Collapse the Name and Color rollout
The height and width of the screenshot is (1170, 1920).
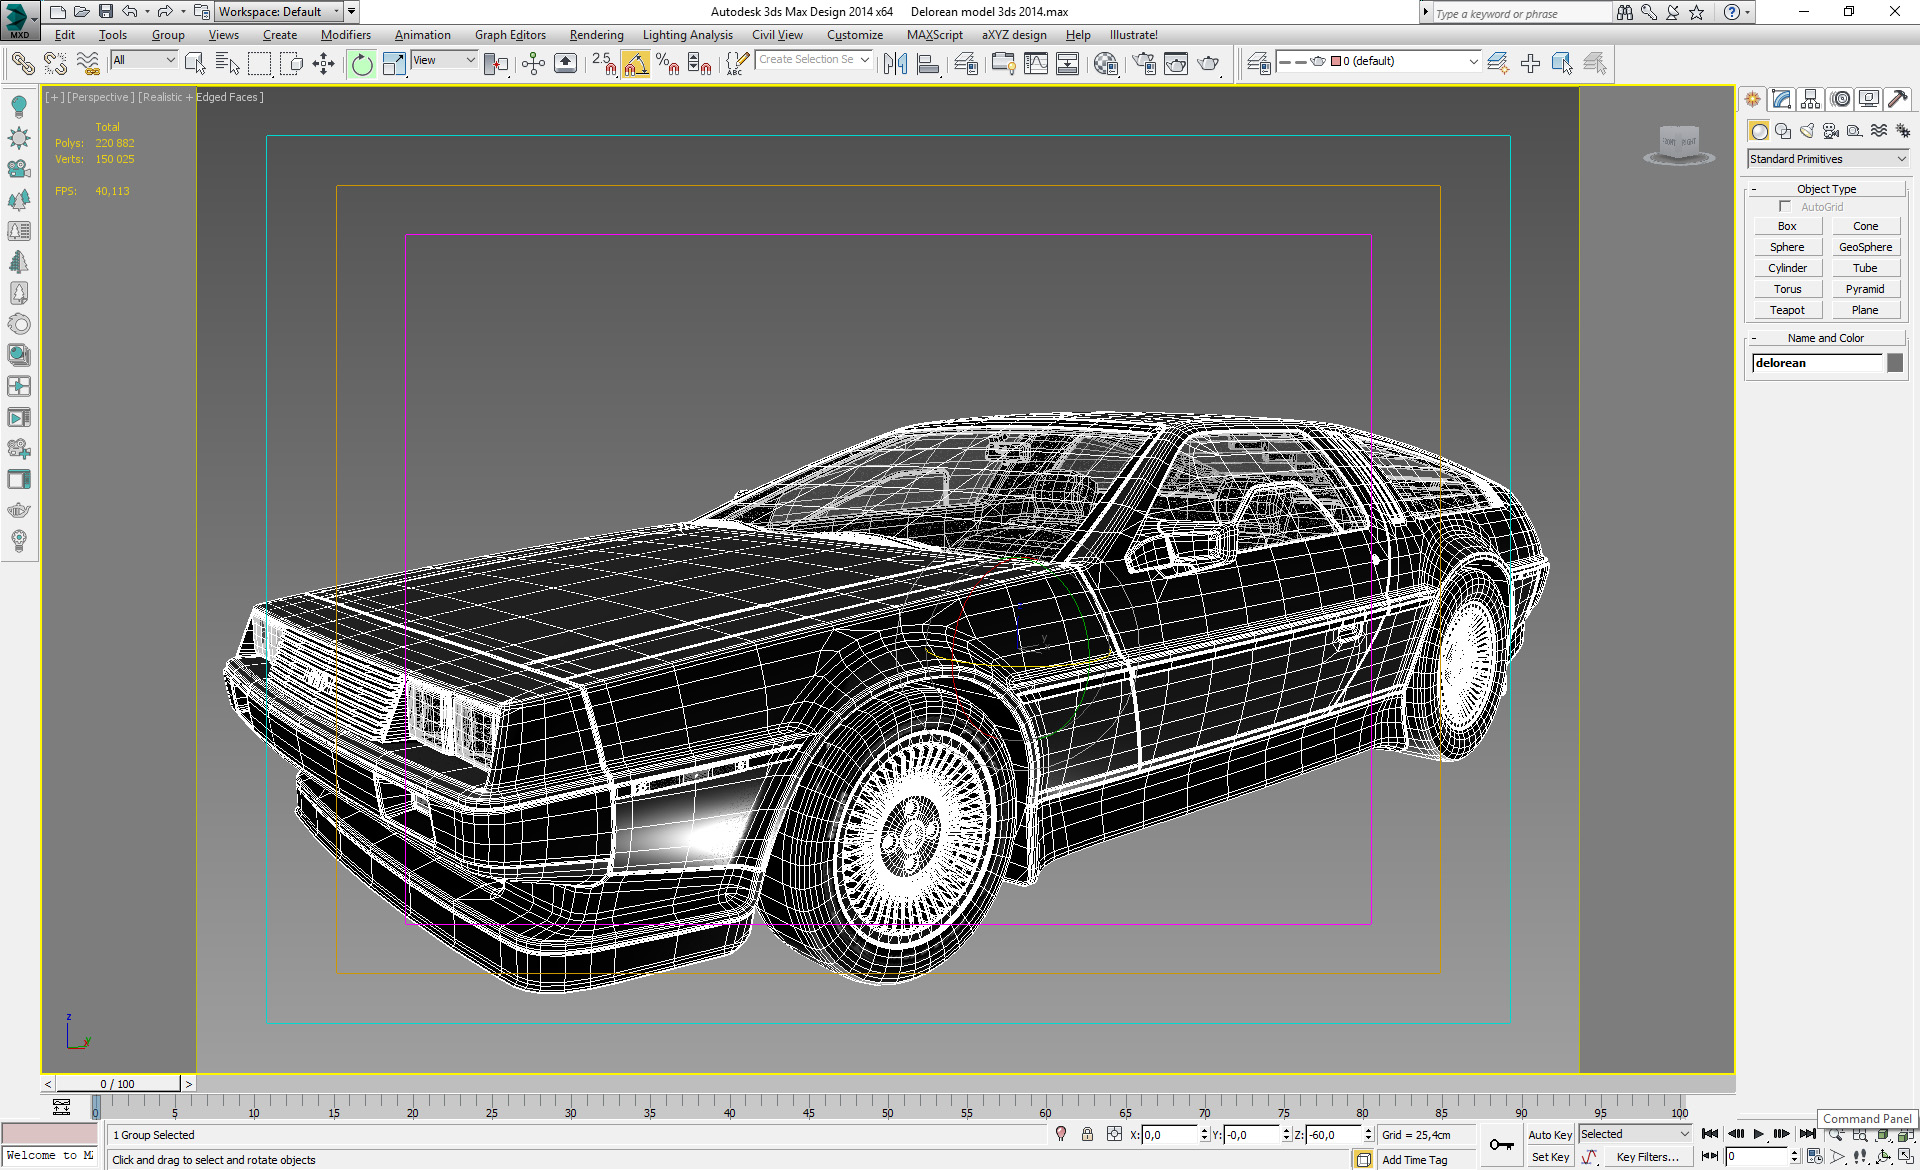point(1826,338)
